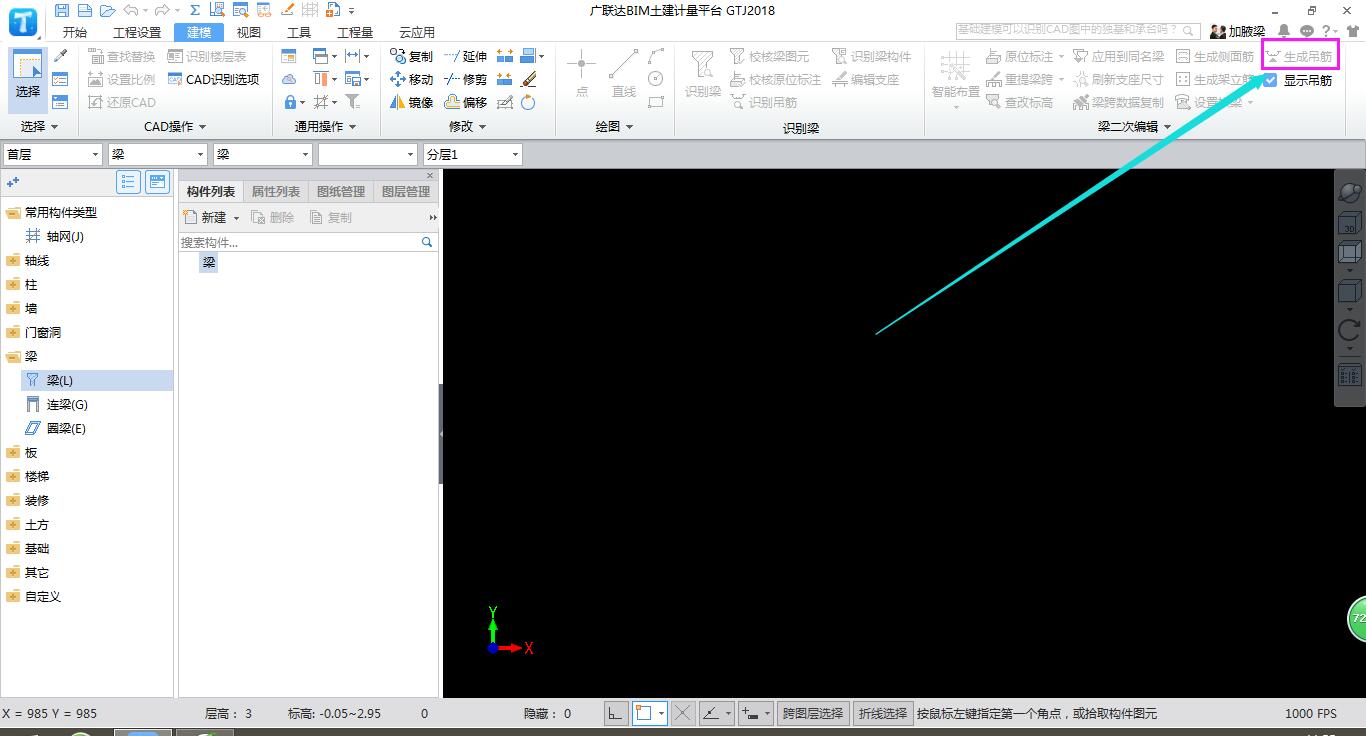Screen dimensions: 1366x736
Task: Open the 视图 ribbon tab
Action: coord(249,32)
